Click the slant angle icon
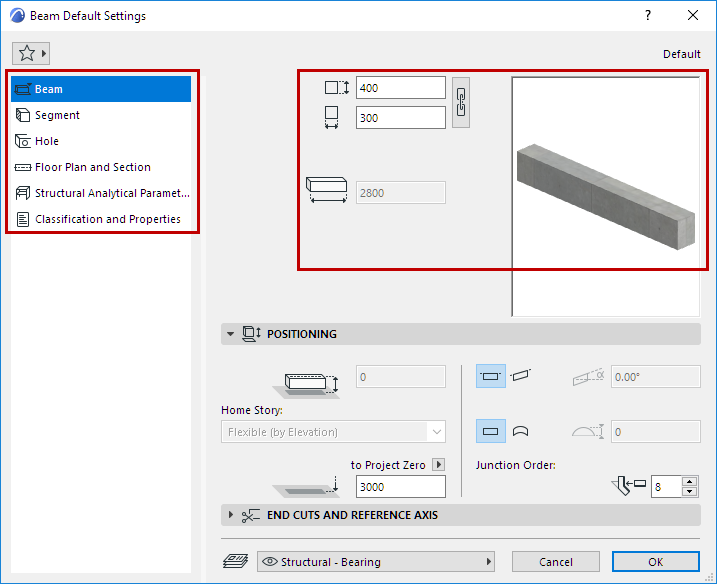 [x=589, y=377]
